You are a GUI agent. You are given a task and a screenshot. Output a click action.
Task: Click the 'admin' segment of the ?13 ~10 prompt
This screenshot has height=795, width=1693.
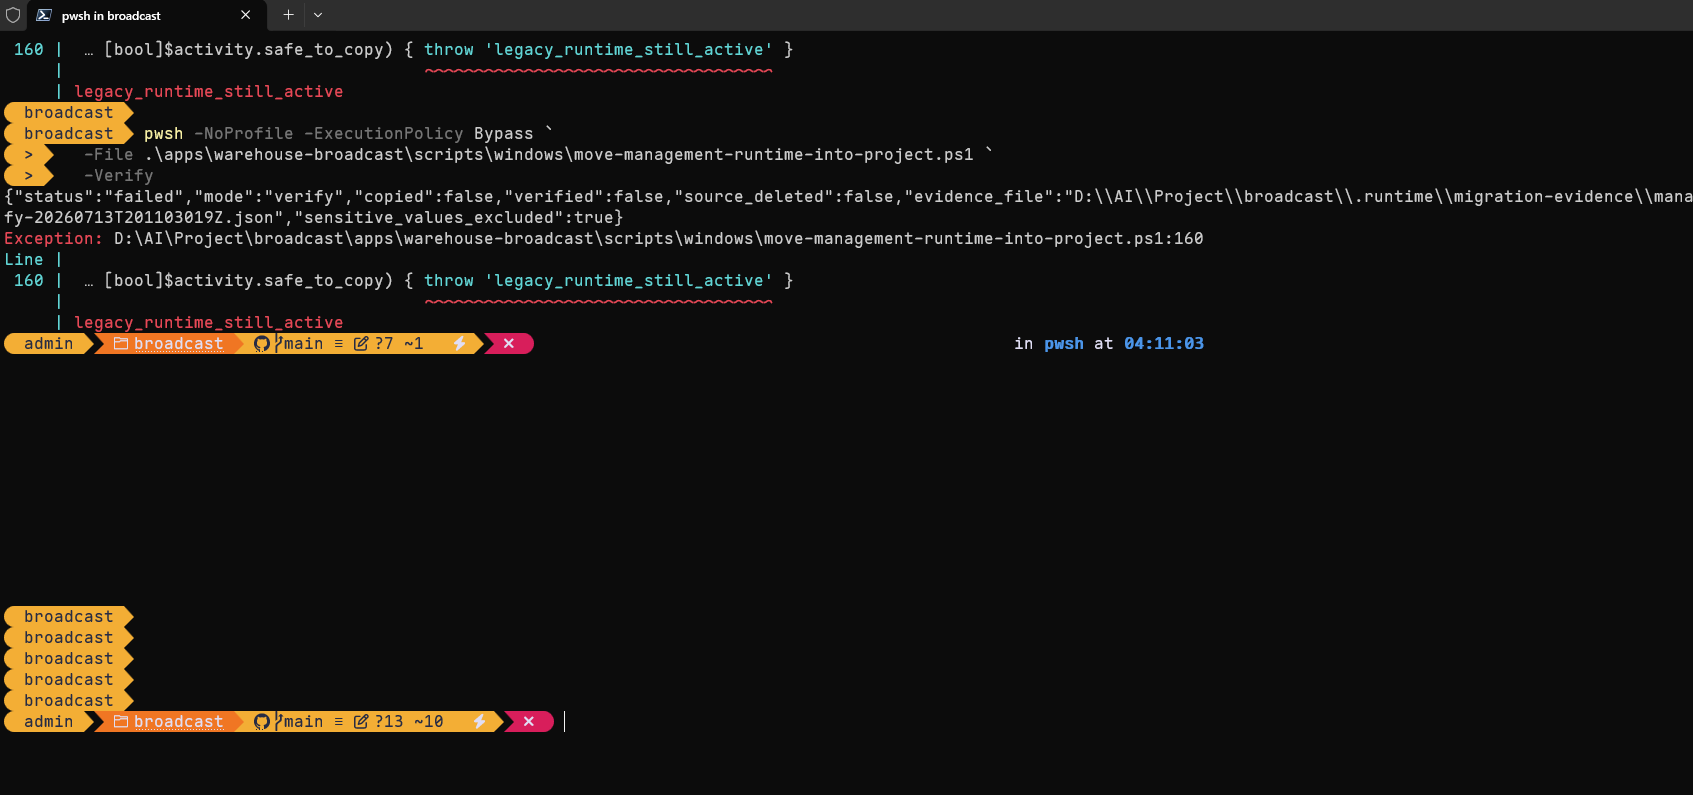coord(48,721)
